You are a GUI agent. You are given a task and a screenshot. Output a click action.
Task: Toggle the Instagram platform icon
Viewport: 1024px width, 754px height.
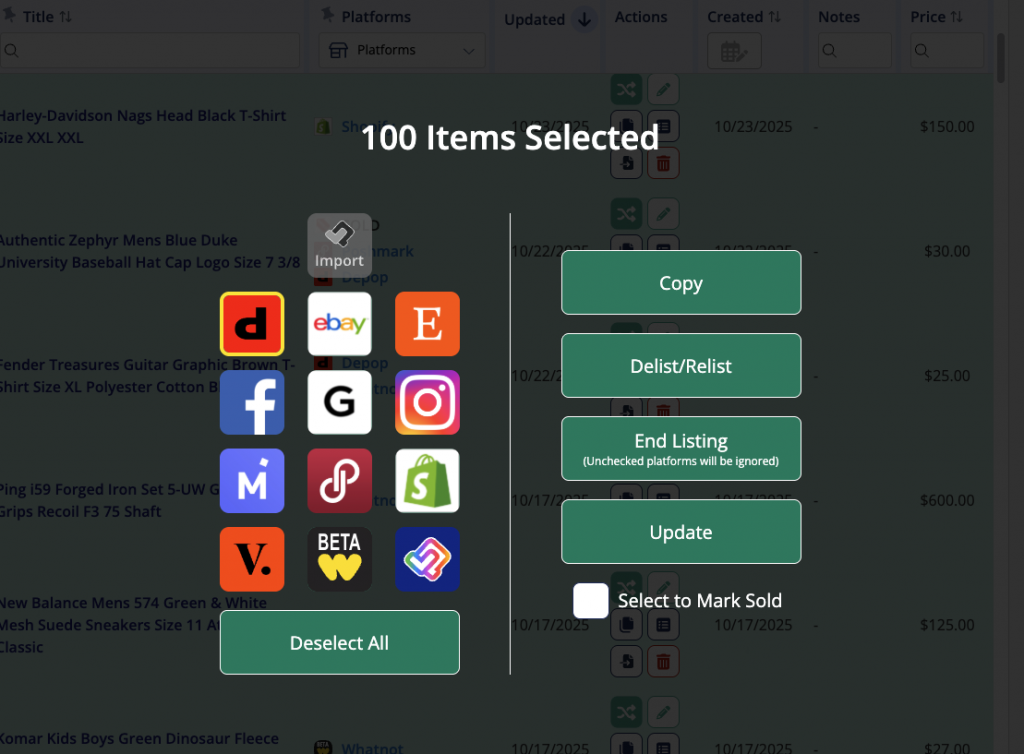427,402
